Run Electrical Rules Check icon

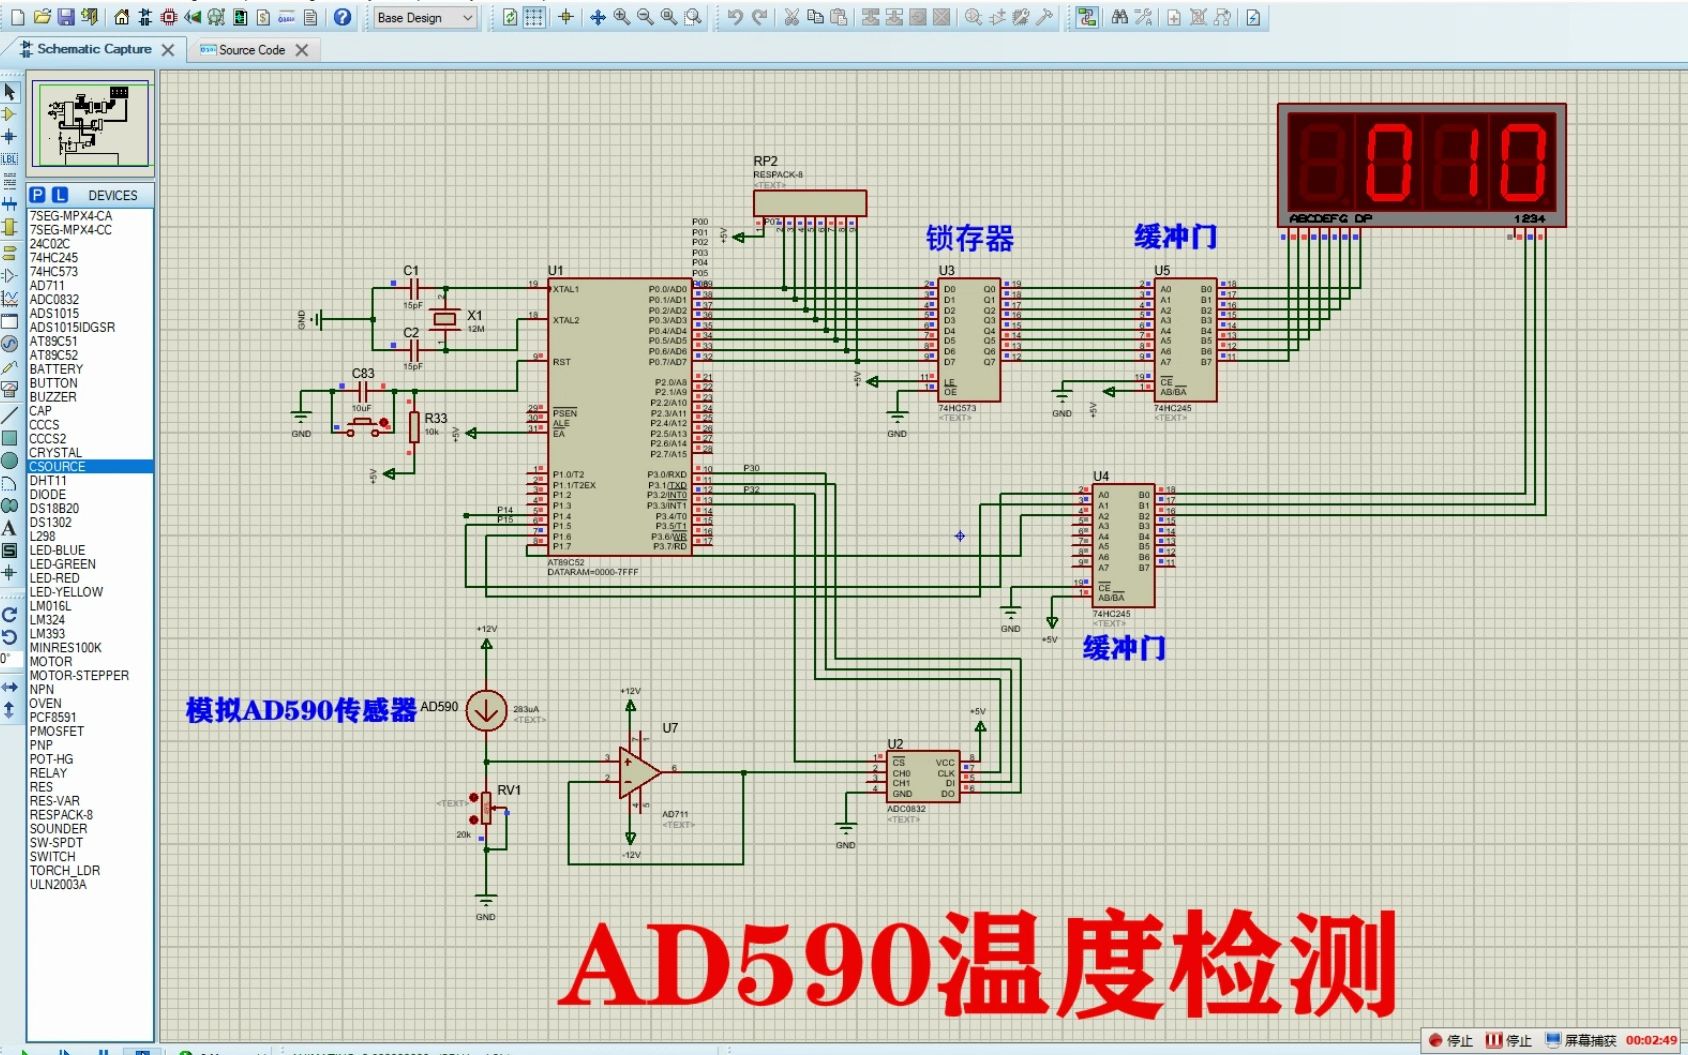click(x=1253, y=17)
